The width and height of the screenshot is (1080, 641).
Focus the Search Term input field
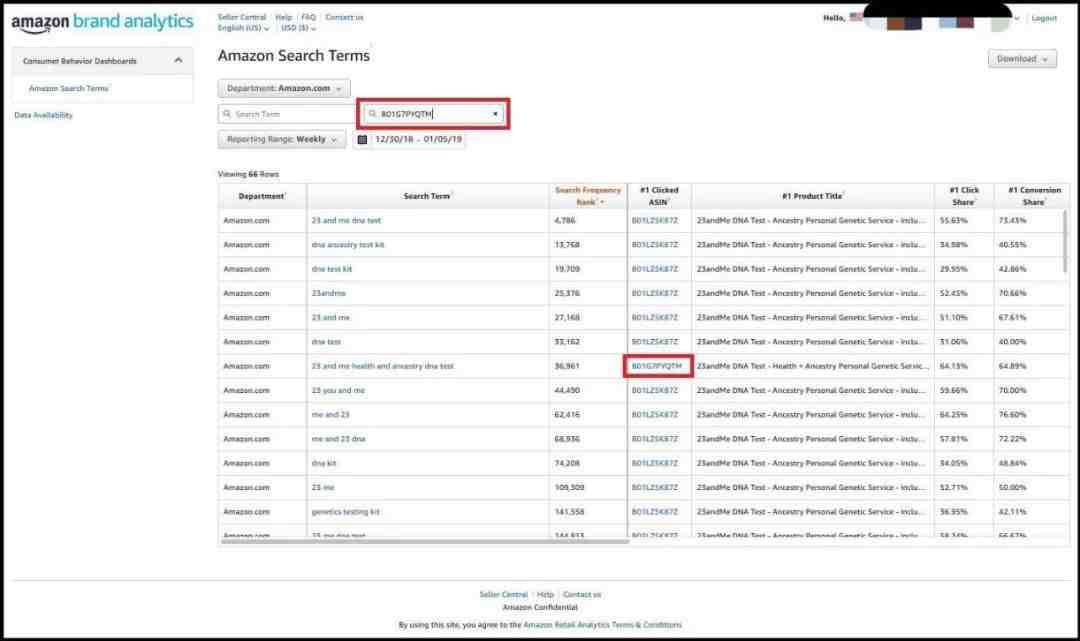coord(287,114)
